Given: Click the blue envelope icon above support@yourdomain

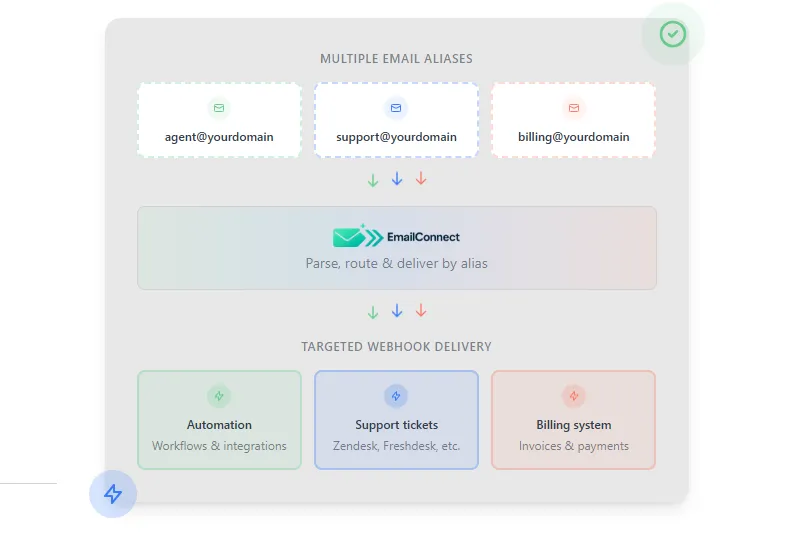Looking at the screenshot, I should coord(396,108).
